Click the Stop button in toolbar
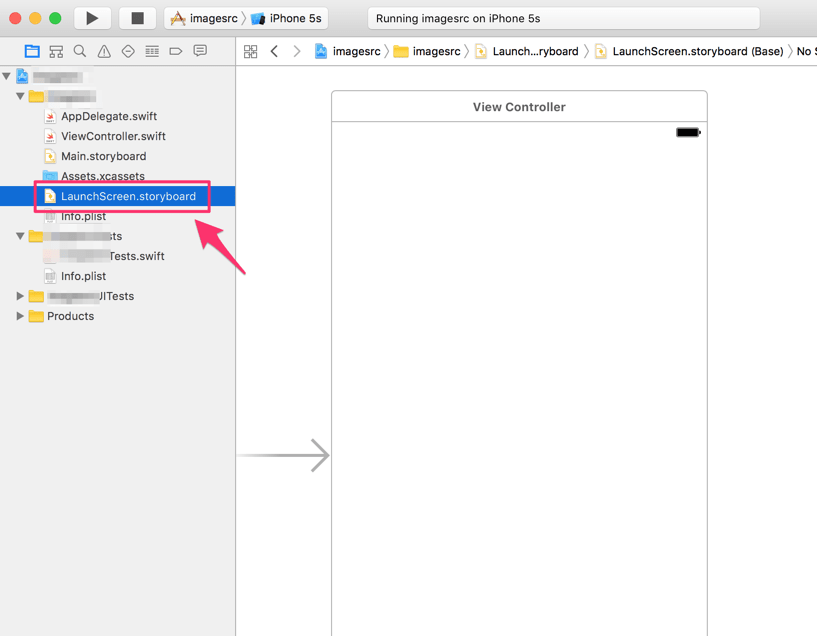817x636 pixels. coord(137,18)
